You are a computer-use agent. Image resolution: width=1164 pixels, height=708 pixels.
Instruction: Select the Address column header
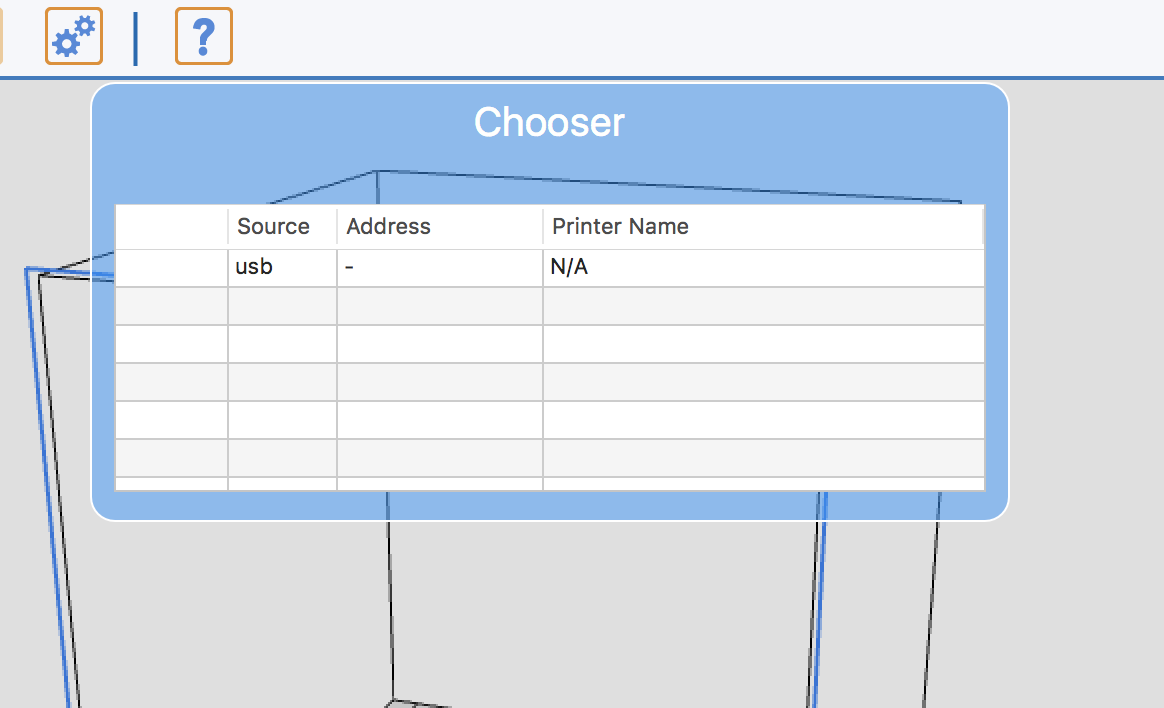(439, 226)
